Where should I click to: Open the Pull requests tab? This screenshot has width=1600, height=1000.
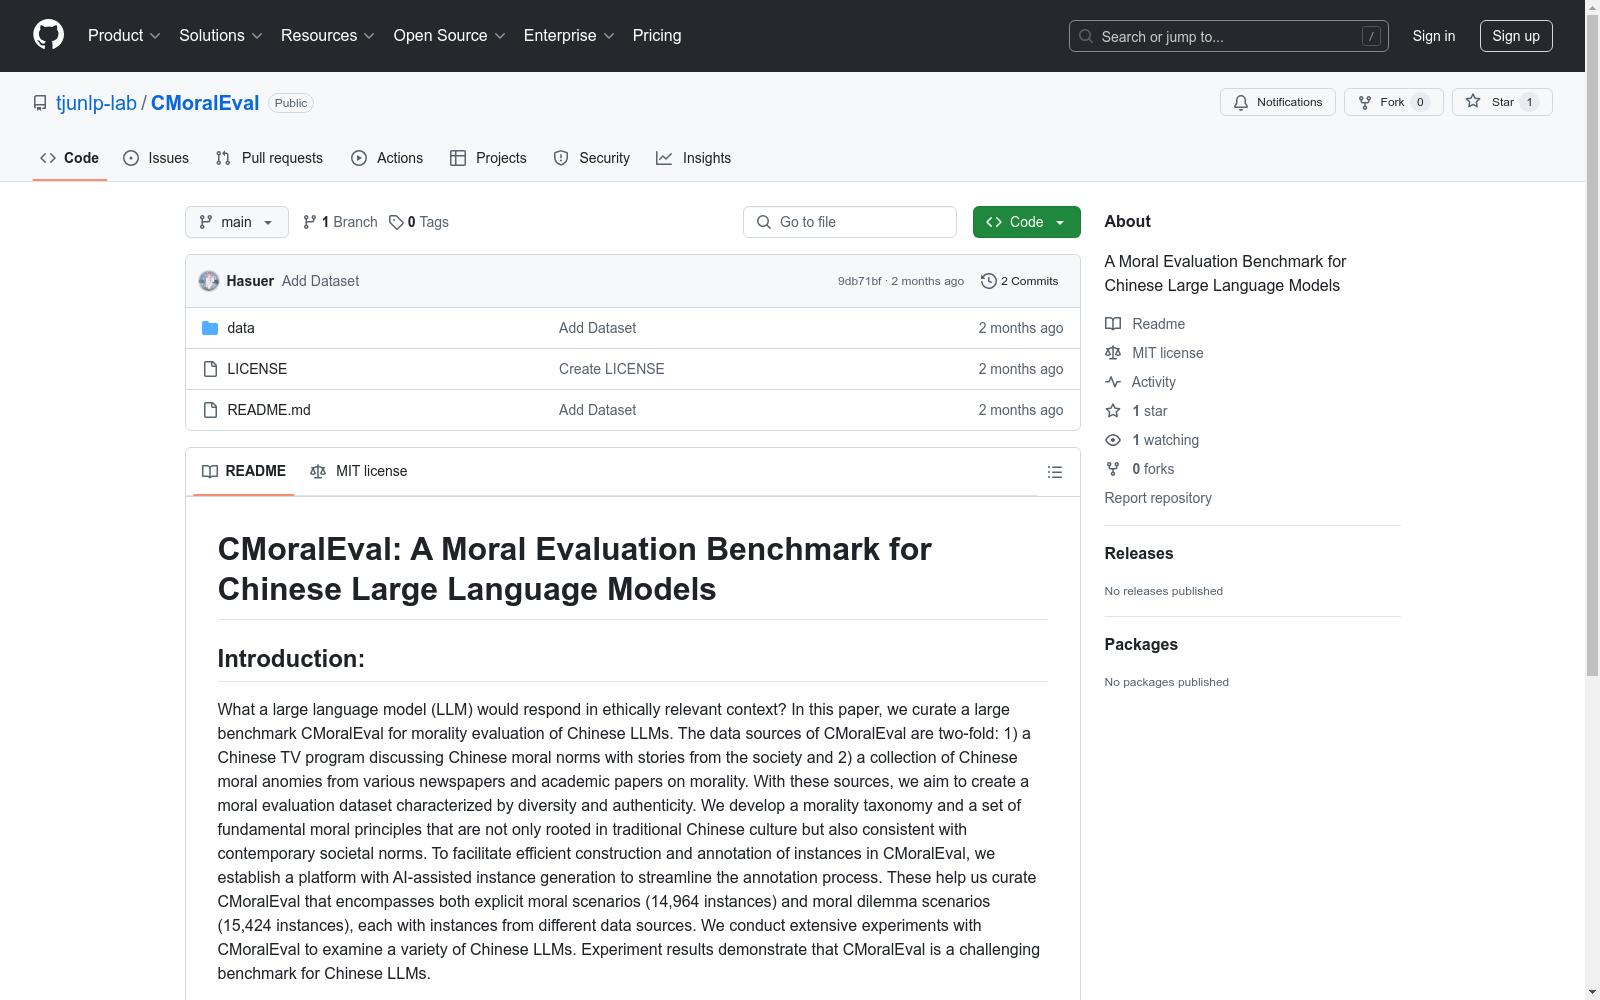[269, 158]
